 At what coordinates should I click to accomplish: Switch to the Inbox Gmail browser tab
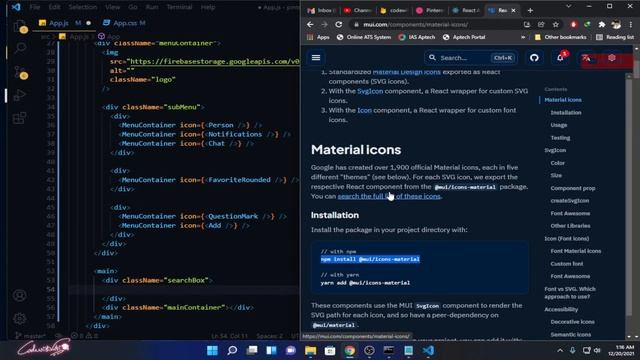[x=322, y=10]
